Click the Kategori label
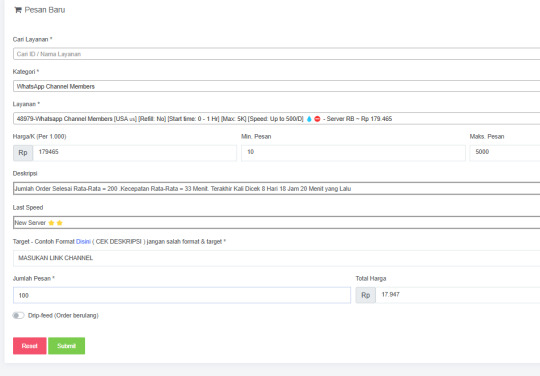The image size is (540, 376). tap(26, 72)
